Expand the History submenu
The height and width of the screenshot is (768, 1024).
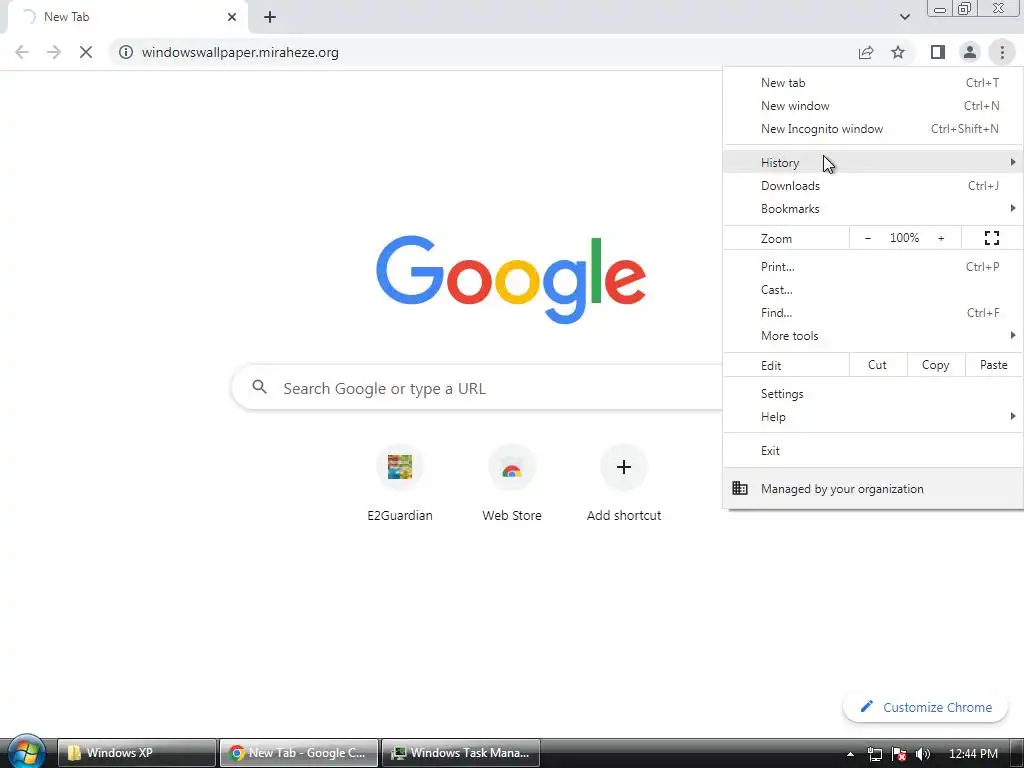(x=873, y=162)
